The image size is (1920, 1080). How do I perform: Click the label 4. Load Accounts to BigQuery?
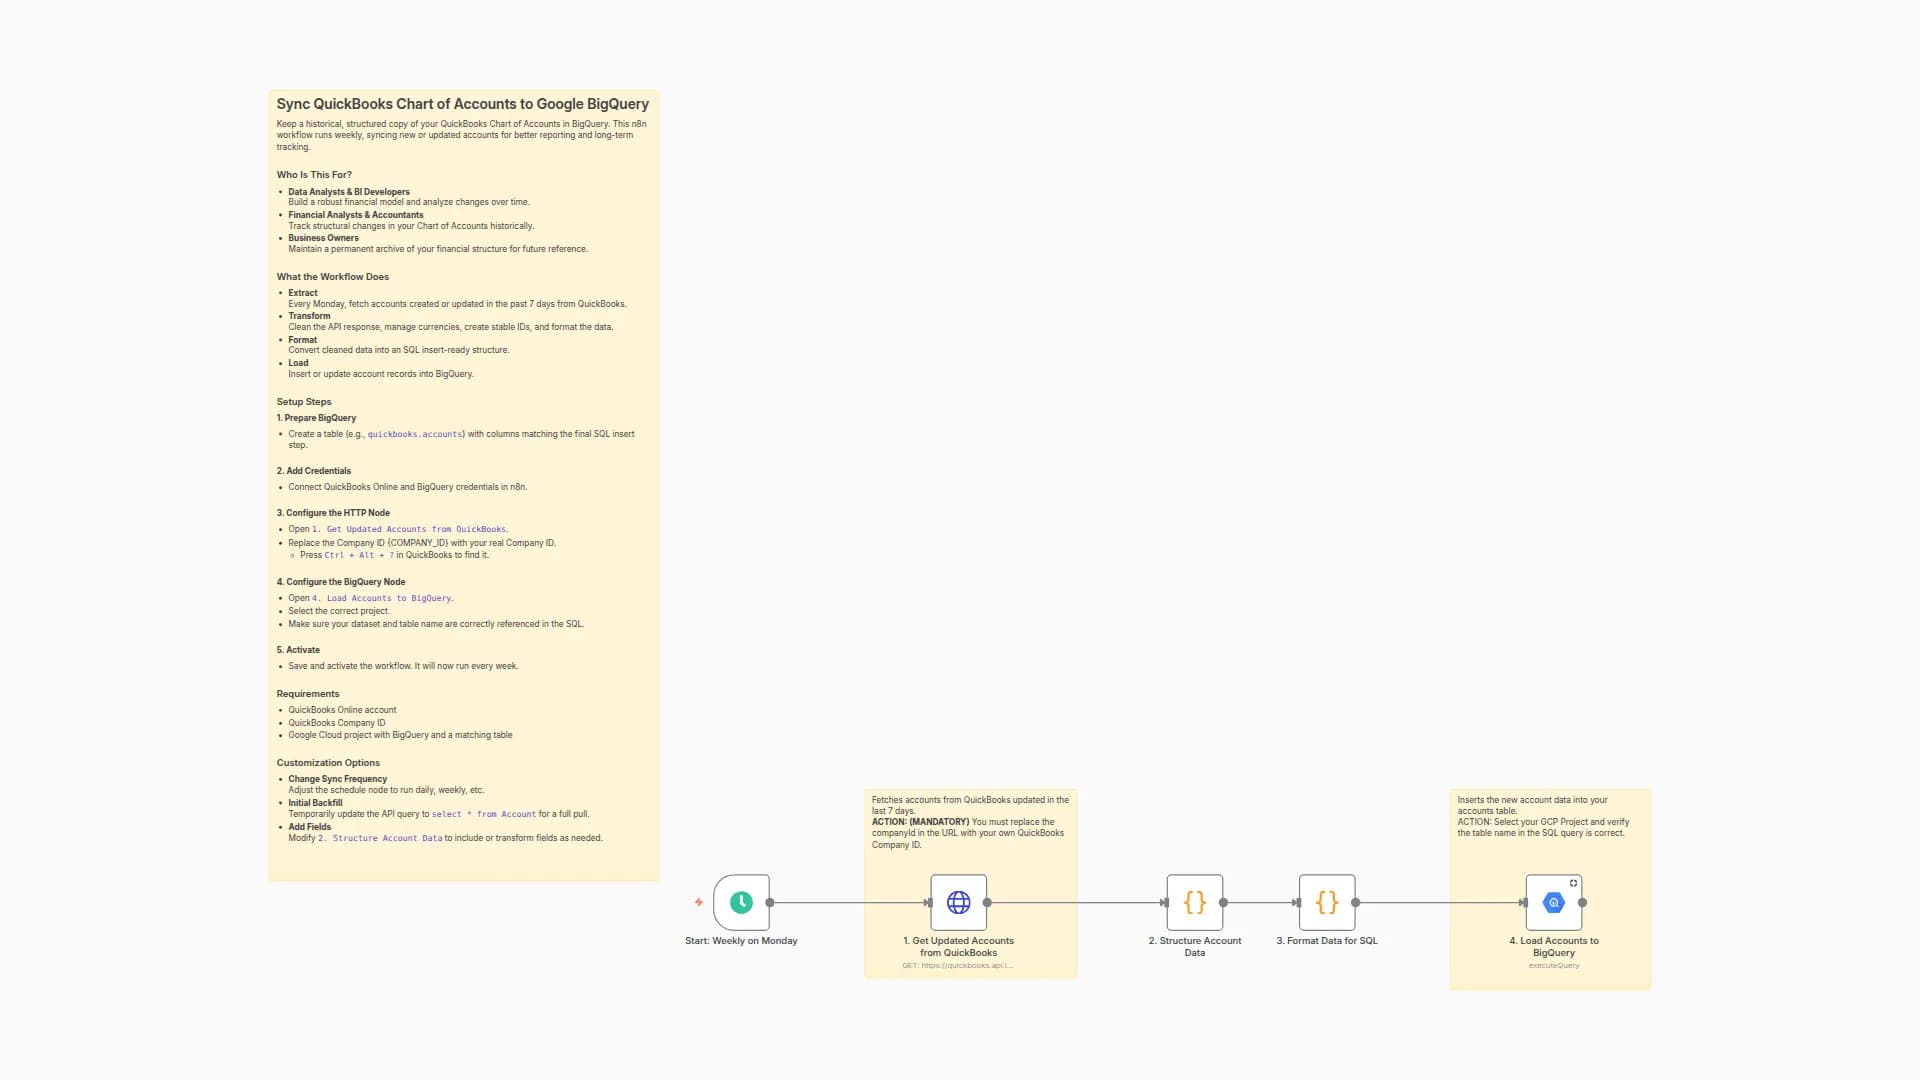coord(1553,947)
